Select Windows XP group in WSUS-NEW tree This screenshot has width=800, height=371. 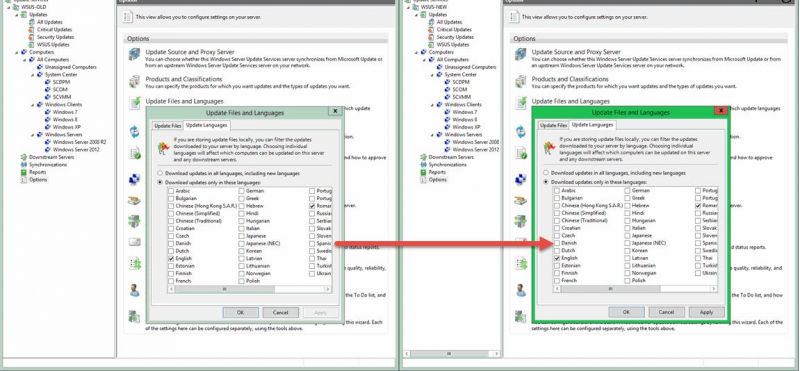[466, 127]
